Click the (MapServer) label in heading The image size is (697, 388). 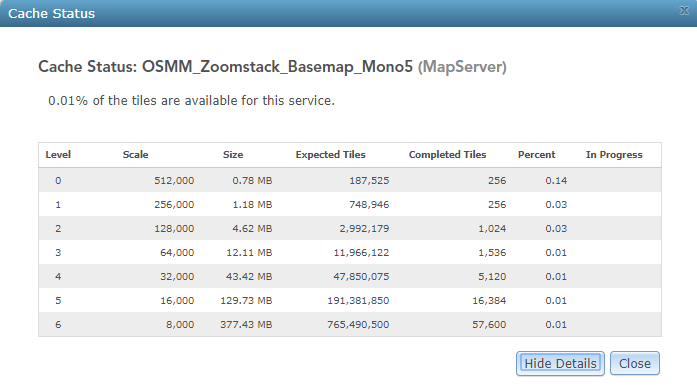pos(462,67)
